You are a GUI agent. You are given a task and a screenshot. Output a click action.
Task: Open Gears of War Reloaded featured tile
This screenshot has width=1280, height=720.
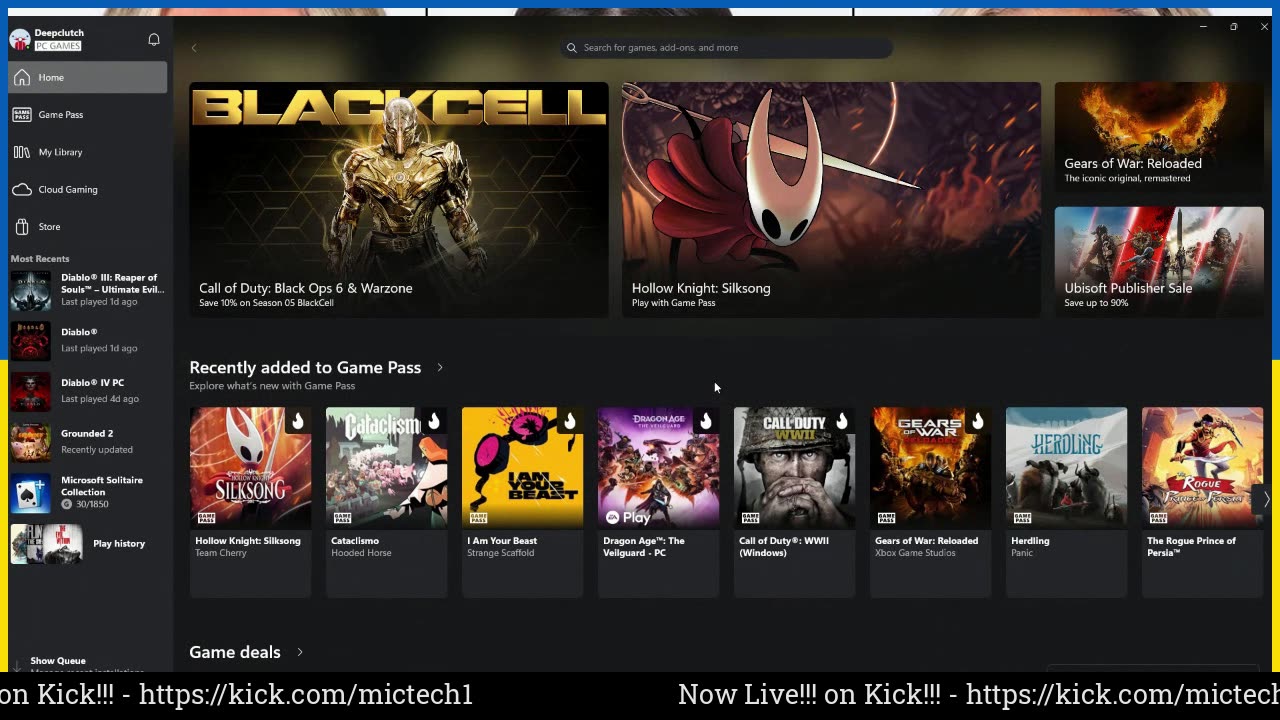[1159, 138]
